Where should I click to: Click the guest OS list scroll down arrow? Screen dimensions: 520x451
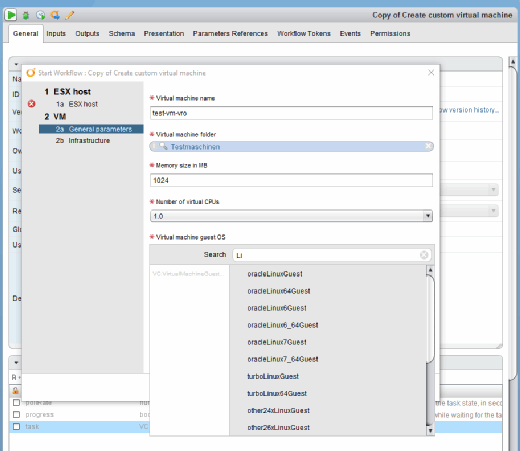(430, 431)
